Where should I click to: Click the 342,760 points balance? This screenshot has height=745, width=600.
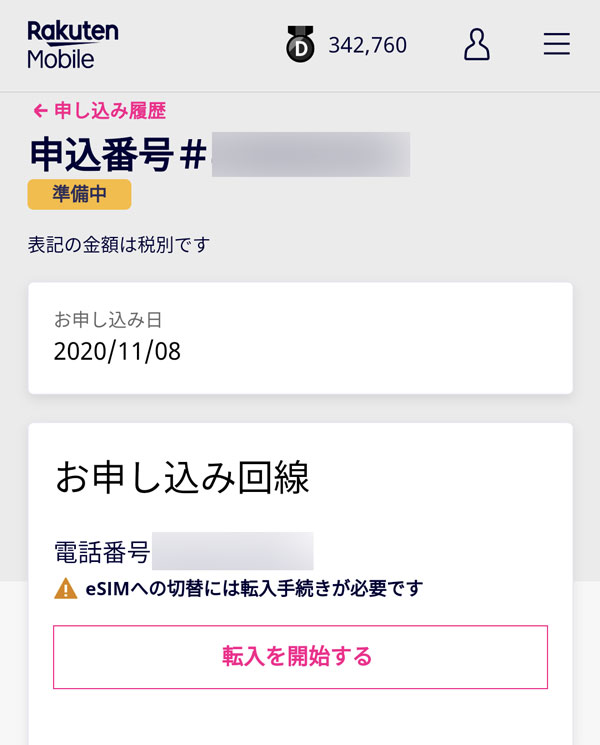pos(367,46)
